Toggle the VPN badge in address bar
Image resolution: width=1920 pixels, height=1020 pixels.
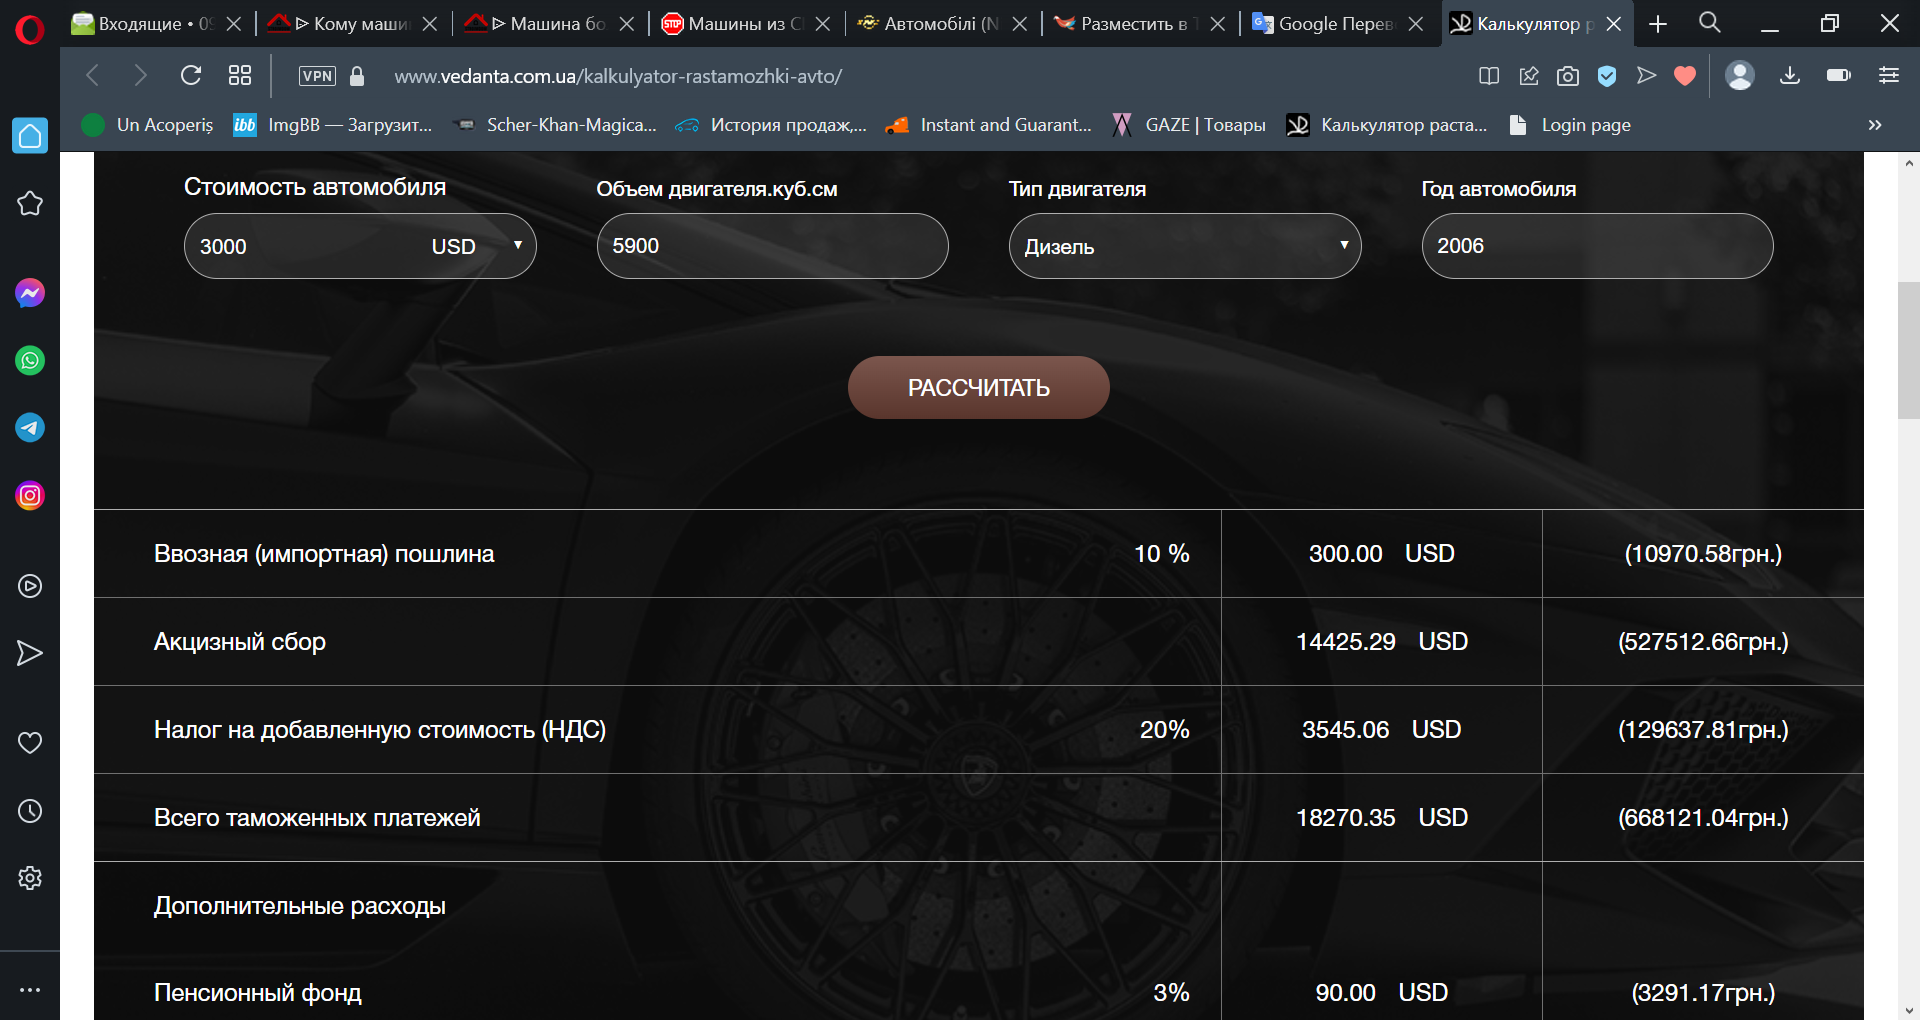click(x=318, y=76)
